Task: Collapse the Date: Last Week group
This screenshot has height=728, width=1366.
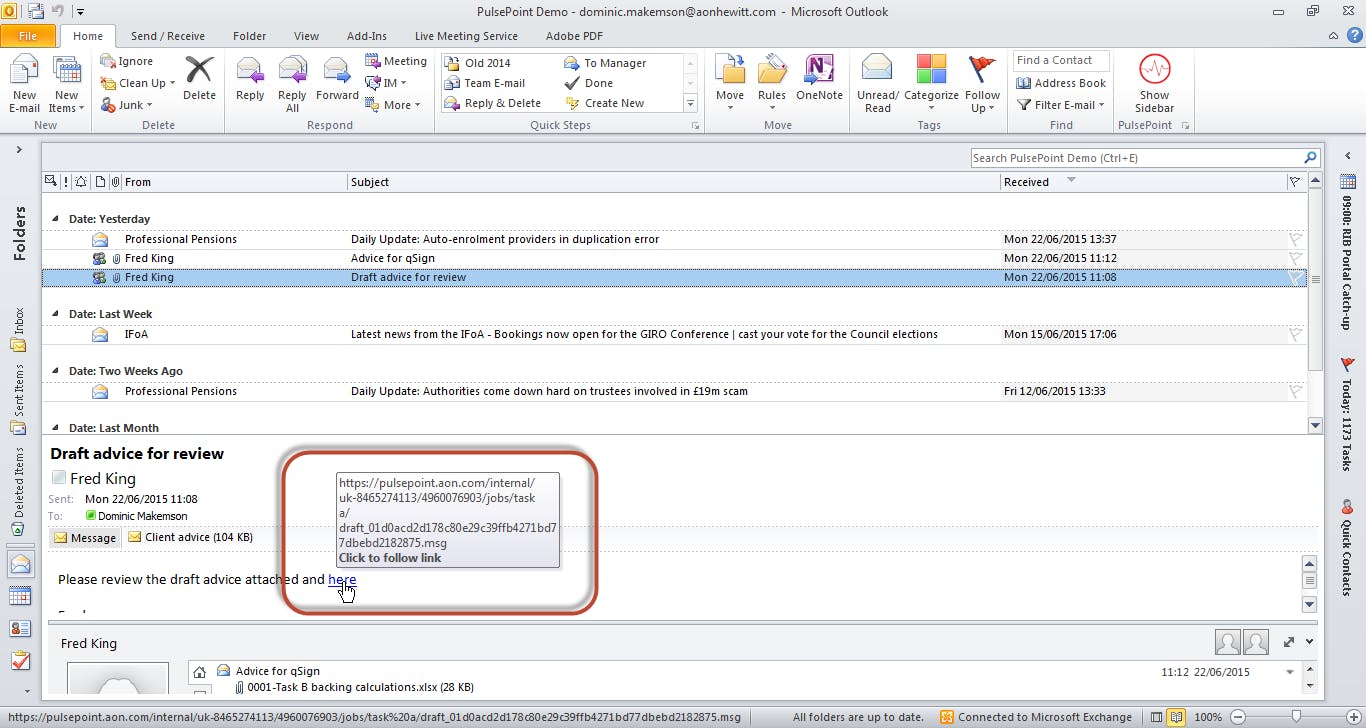Action: (x=56, y=314)
